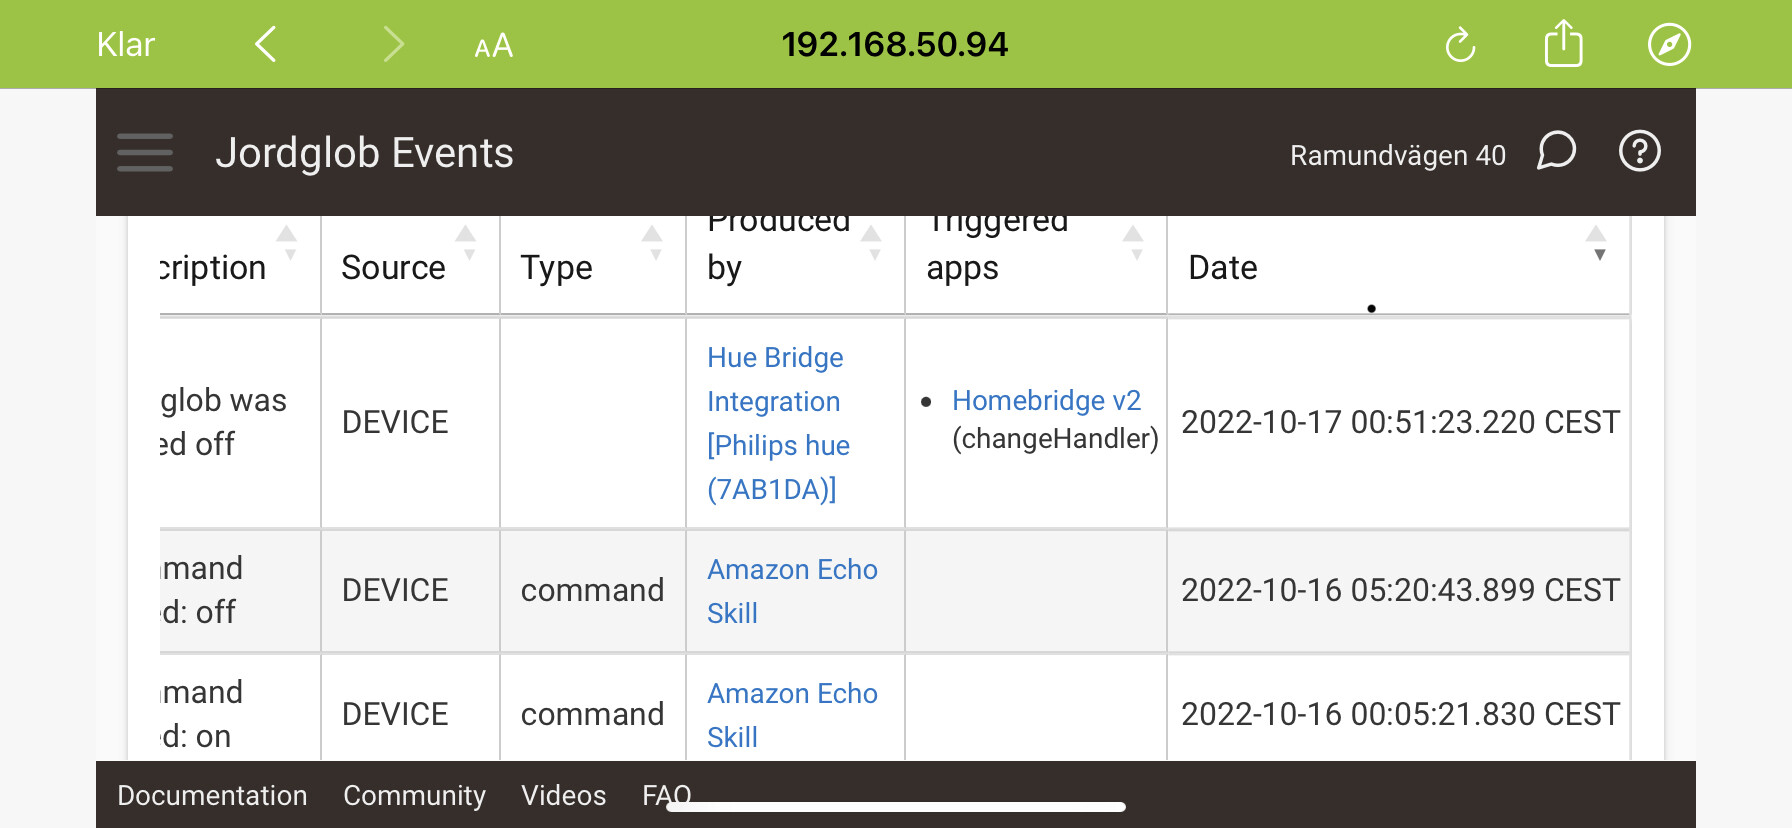This screenshot has height=828, width=1792.
Task: Reload the page with refresh icon
Action: click(1460, 45)
